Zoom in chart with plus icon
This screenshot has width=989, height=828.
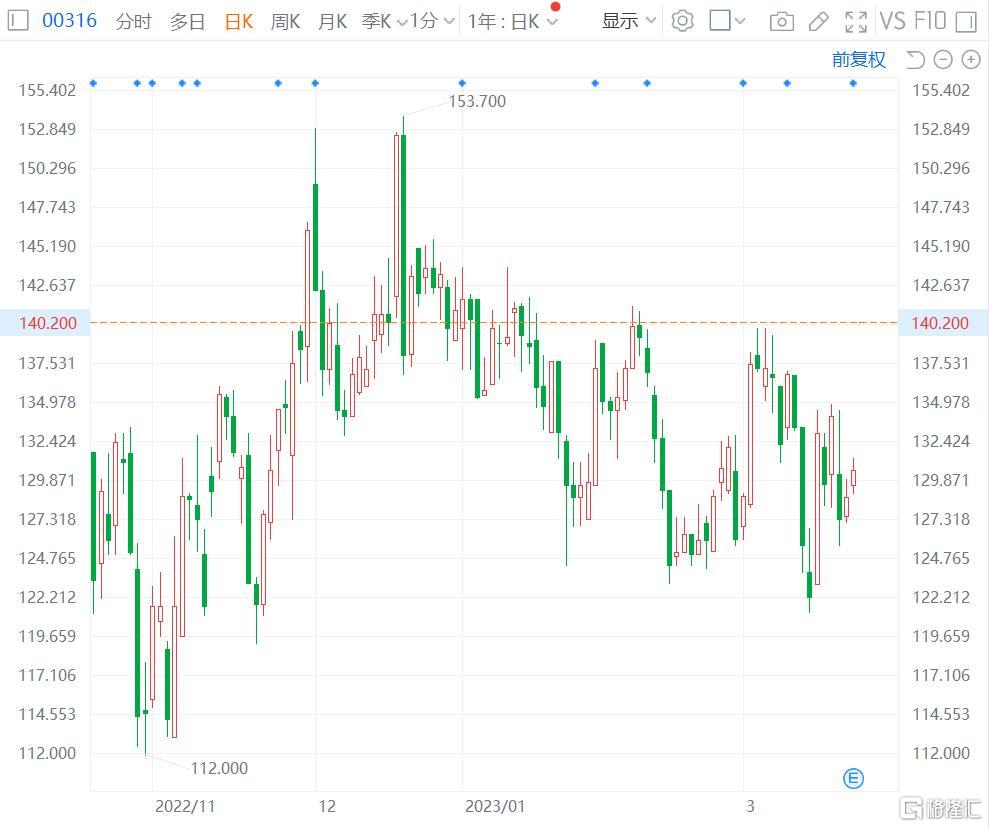click(971, 60)
